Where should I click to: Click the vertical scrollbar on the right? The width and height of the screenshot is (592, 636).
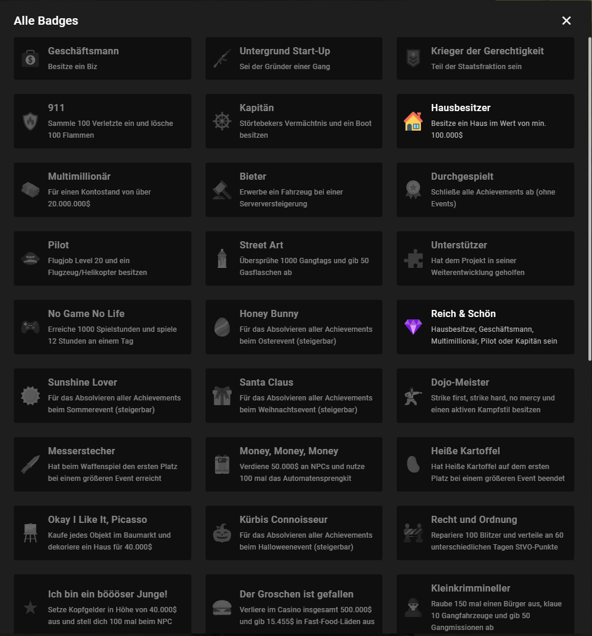pos(590,199)
